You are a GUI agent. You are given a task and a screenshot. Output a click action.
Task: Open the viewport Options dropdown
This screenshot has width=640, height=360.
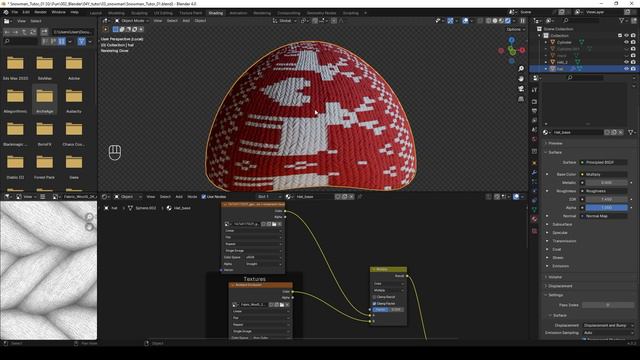pyautogui.click(x=515, y=29)
